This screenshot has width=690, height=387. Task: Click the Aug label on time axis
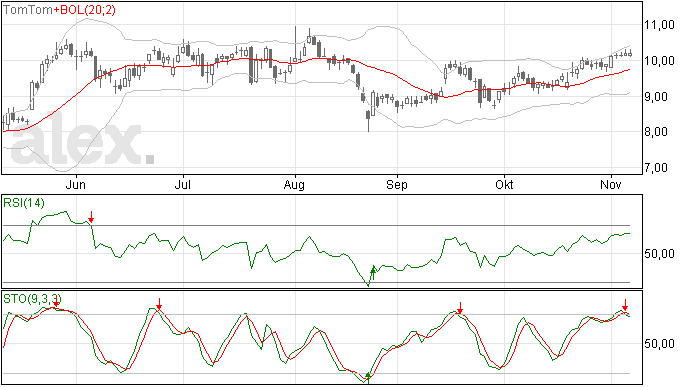pos(294,184)
